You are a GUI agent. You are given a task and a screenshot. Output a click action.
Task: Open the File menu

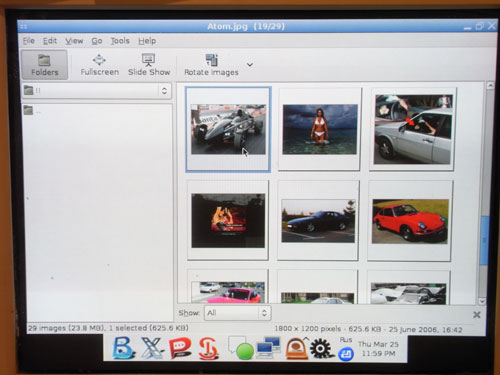(x=29, y=41)
